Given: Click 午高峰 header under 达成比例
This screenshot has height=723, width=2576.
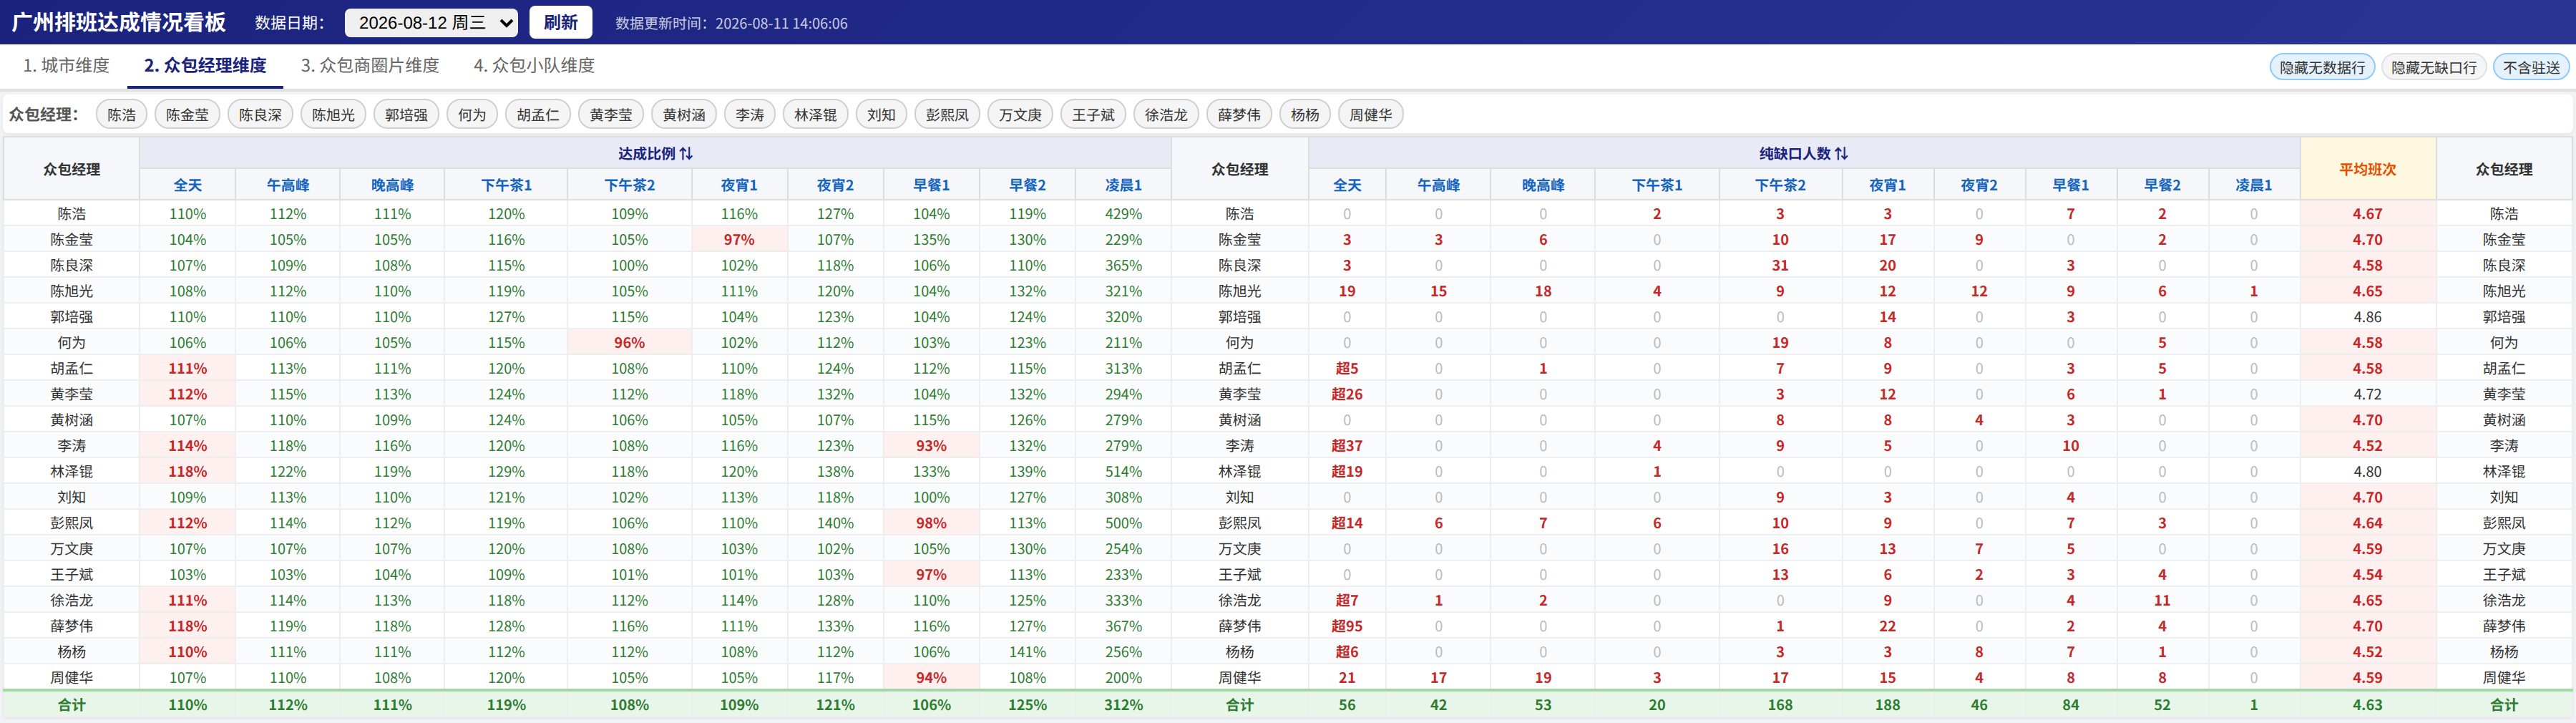Looking at the screenshot, I should click(x=288, y=185).
